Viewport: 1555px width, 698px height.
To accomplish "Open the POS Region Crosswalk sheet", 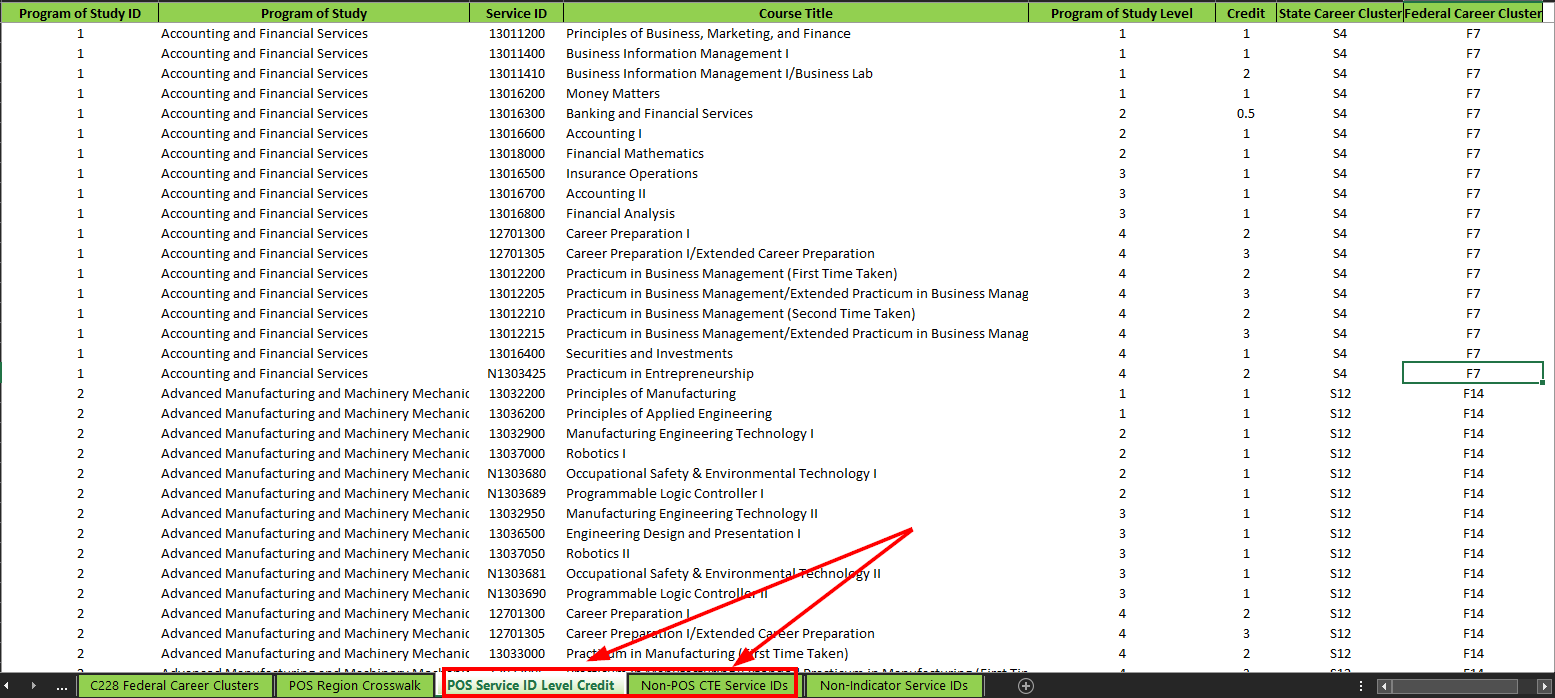I will [355, 686].
